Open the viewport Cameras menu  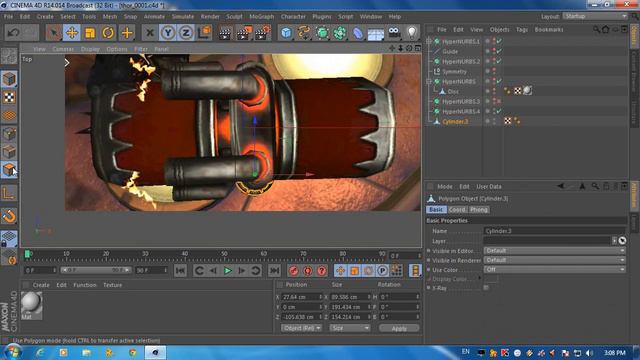pos(63,49)
